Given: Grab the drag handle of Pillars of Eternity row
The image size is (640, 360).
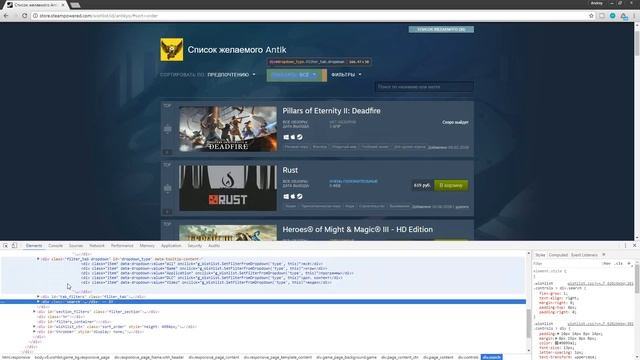Looking at the screenshot, I should click(168, 129).
